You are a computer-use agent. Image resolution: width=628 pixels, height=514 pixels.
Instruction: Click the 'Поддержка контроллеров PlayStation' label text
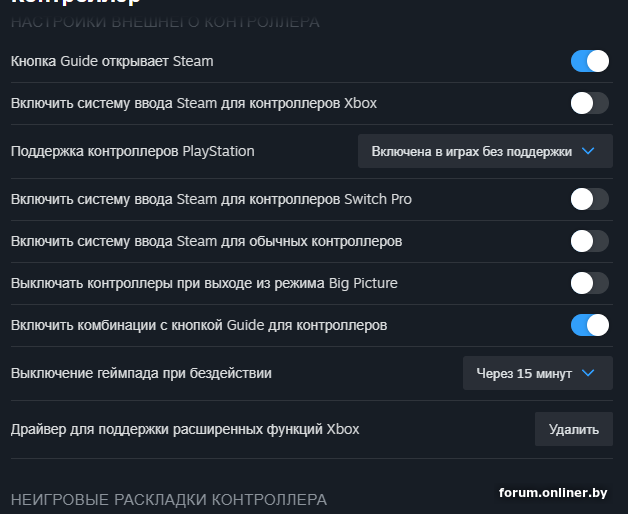[132, 151]
